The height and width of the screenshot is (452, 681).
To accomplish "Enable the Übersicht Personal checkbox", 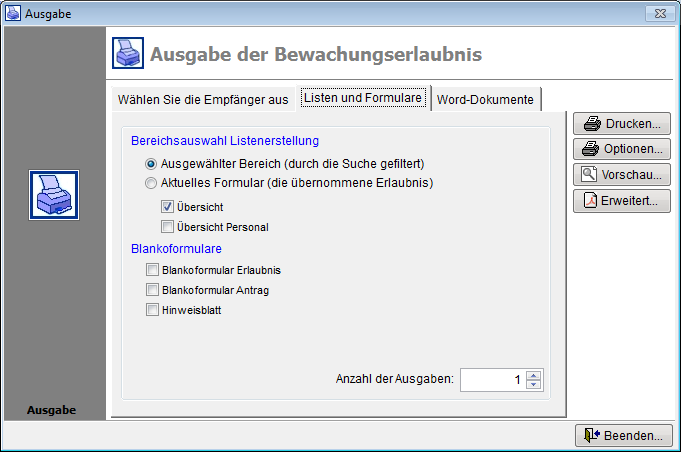I will tap(168, 227).
